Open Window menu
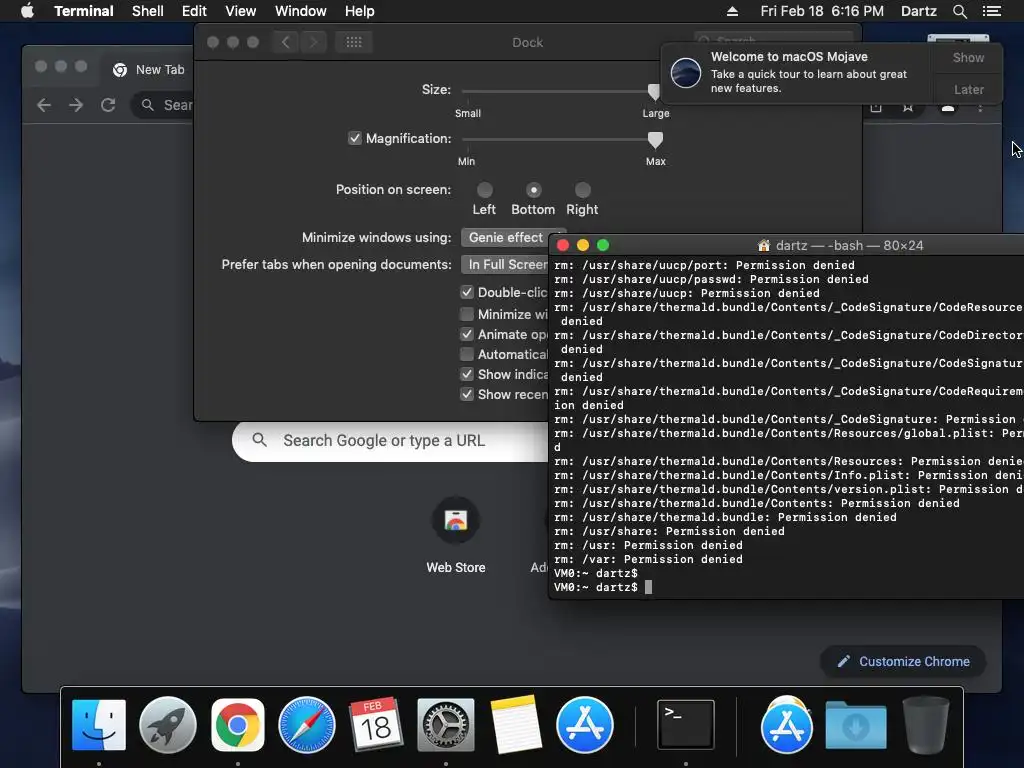Image resolution: width=1024 pixels, height=768 pixels. pyautogui.click(x=300, y=11)
